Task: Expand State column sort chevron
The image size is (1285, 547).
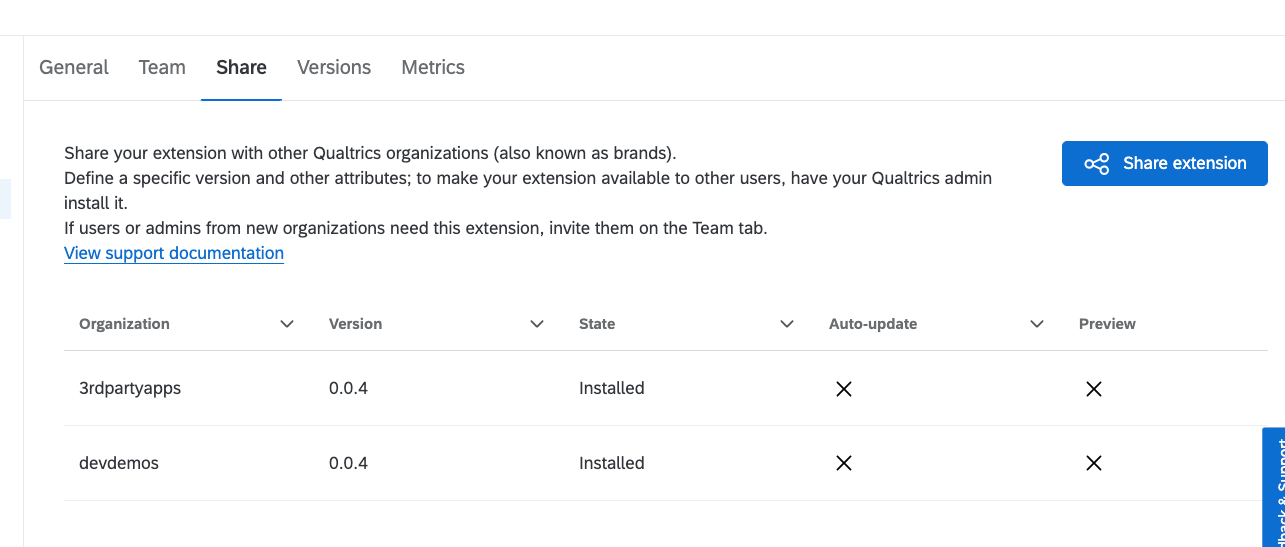Action: tap(787, 324)
